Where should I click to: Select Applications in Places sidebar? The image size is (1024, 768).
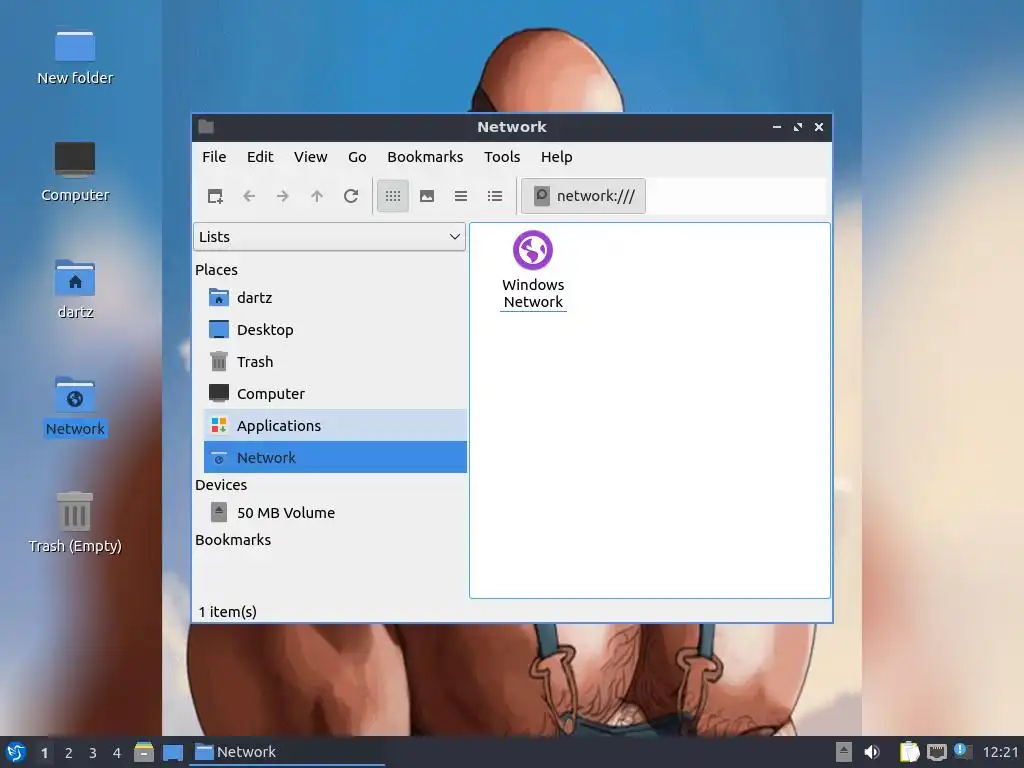coord(335,426)
